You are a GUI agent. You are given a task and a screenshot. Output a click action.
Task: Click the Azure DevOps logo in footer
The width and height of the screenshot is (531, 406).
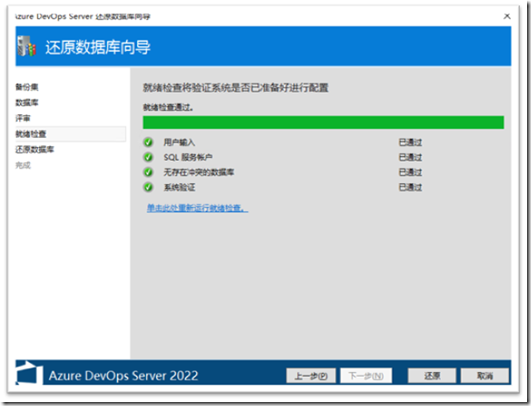(29, 373)
